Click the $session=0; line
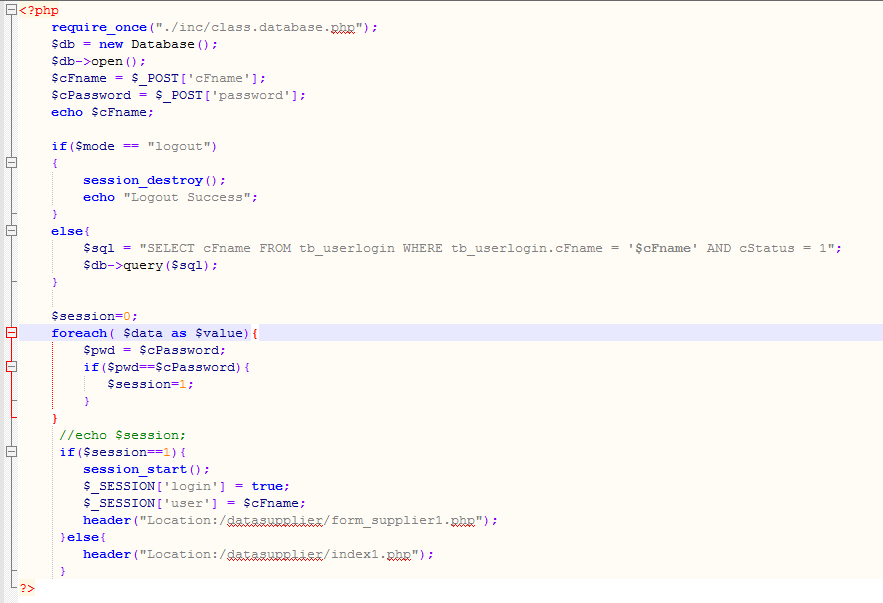Image resolution: width=883 pixels, height=603 pixels. (x=95, y=316)
